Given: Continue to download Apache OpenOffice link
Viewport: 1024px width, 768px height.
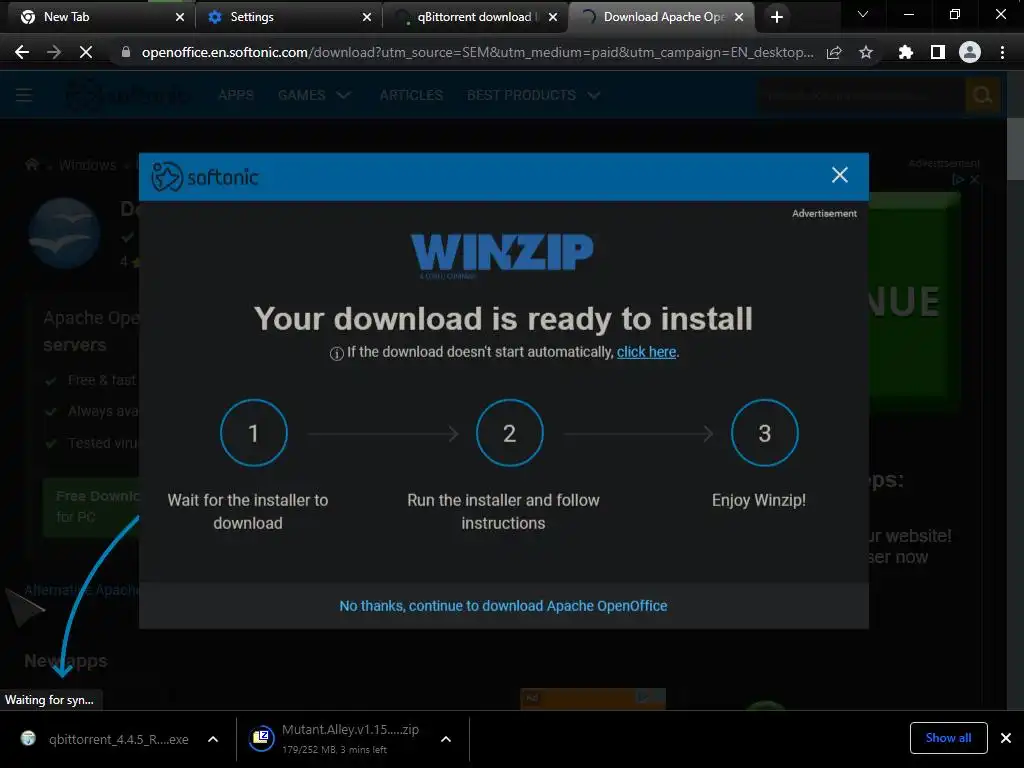Looking at the screenshot, I should point(503,606).
